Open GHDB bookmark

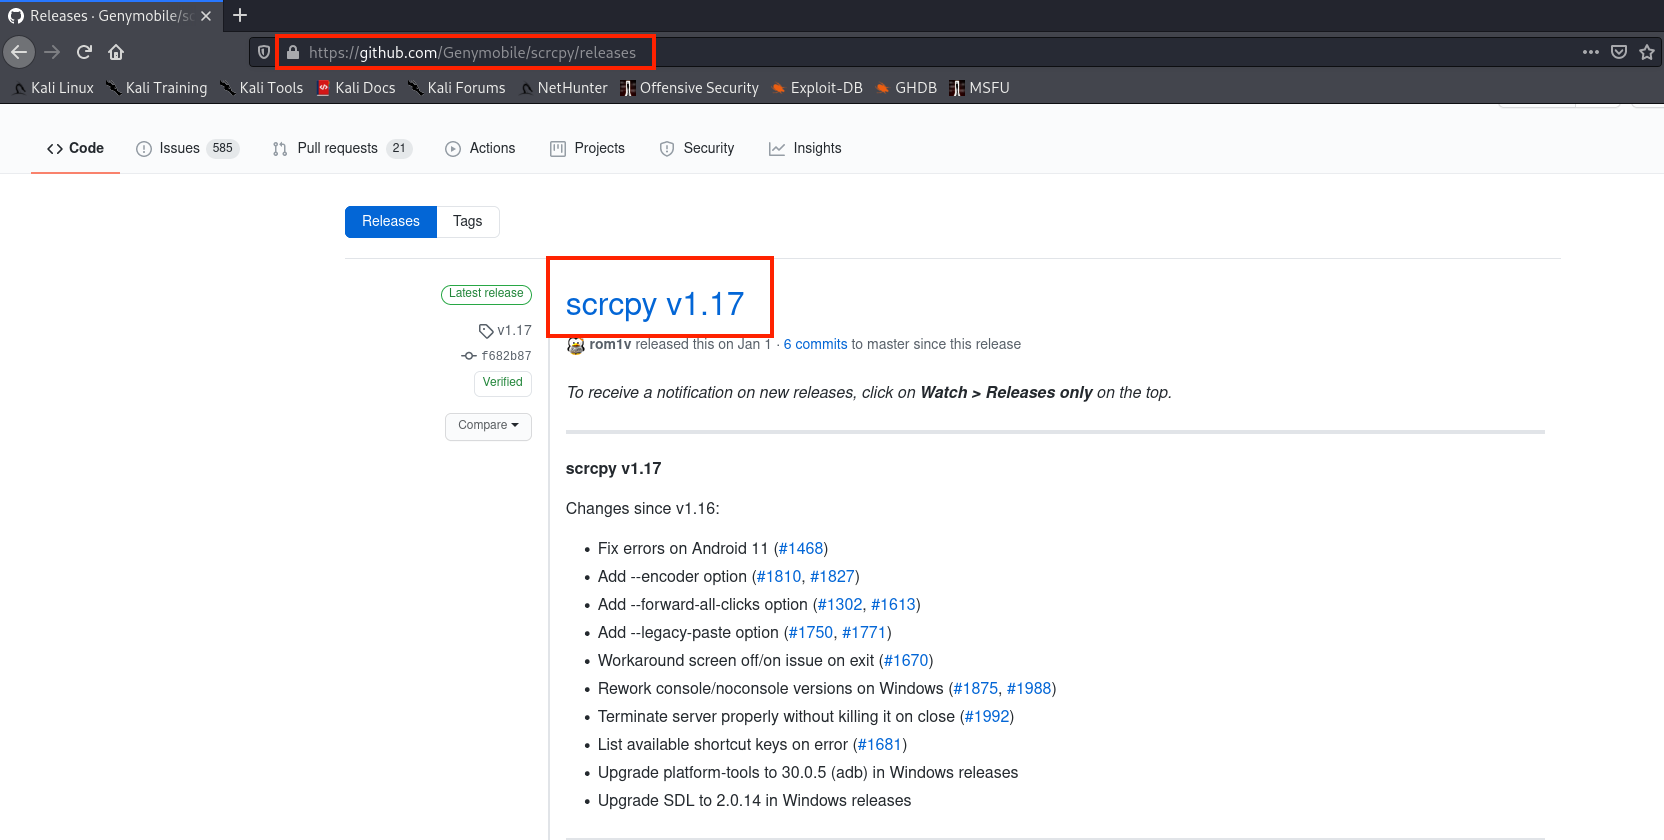907,88
